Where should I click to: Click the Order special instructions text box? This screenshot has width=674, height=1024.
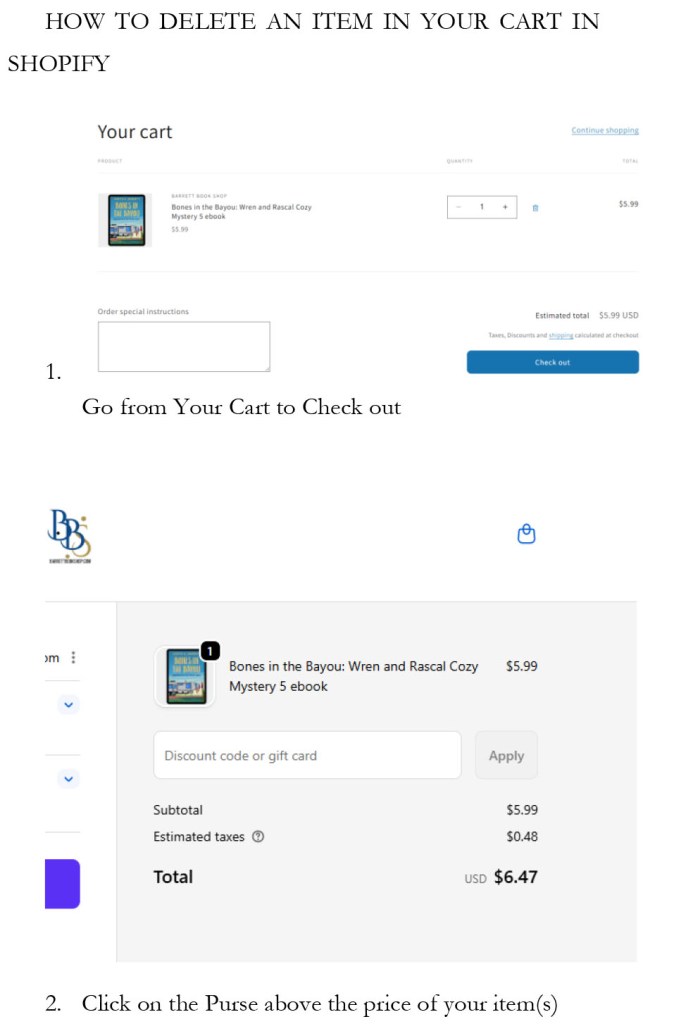[x=184, y=346]
